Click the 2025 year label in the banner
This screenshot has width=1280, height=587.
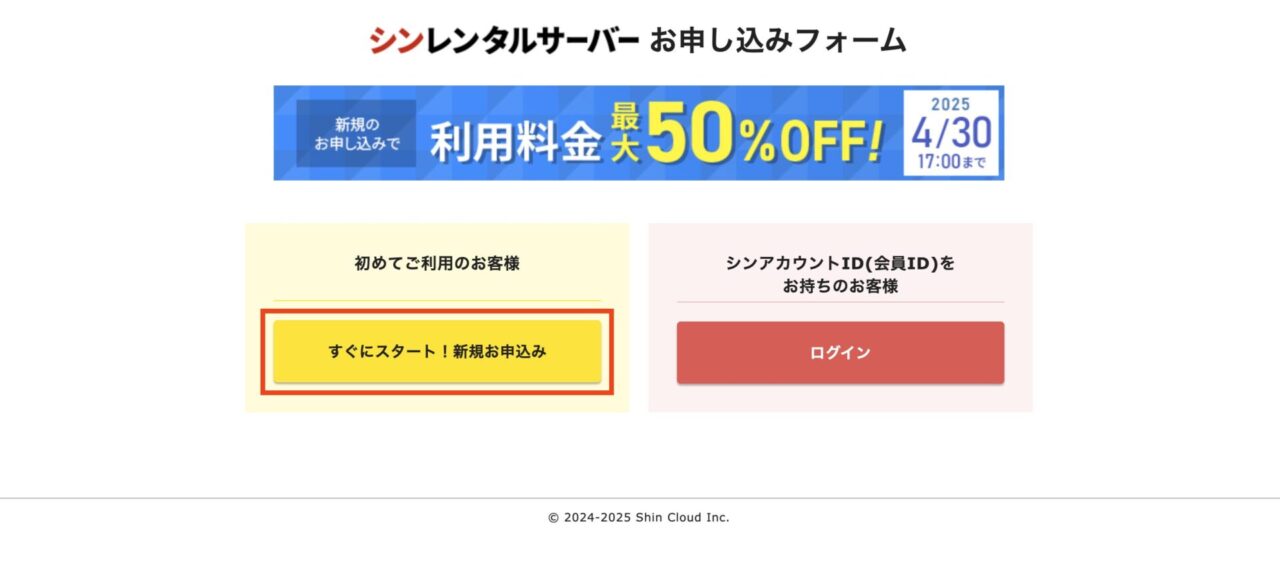click(x=951, y=103)
